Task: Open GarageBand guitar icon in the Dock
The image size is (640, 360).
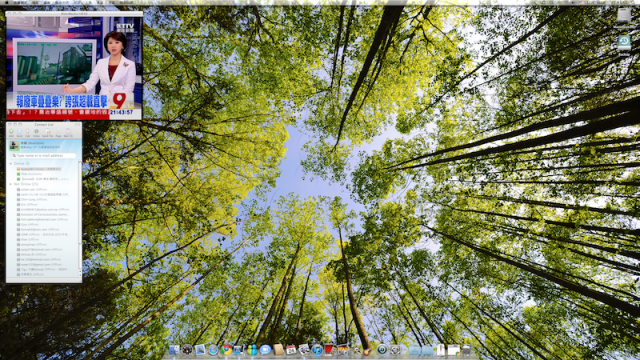Action: [x=368, y=350]
